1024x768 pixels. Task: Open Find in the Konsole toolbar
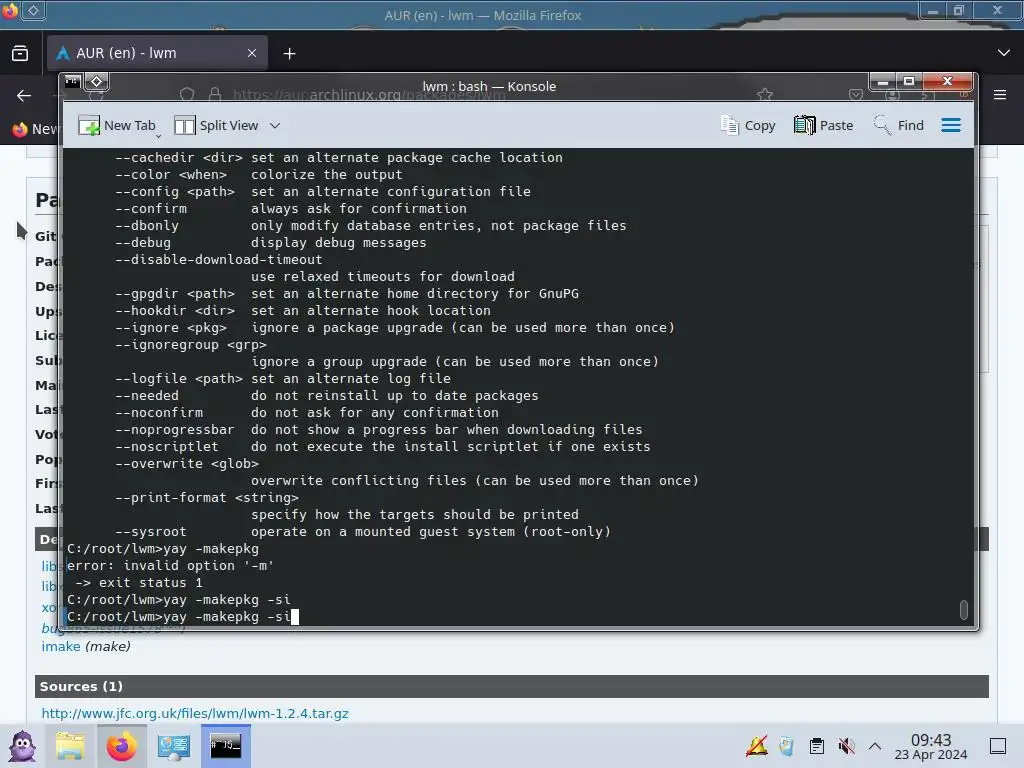(x=899, y=125)
